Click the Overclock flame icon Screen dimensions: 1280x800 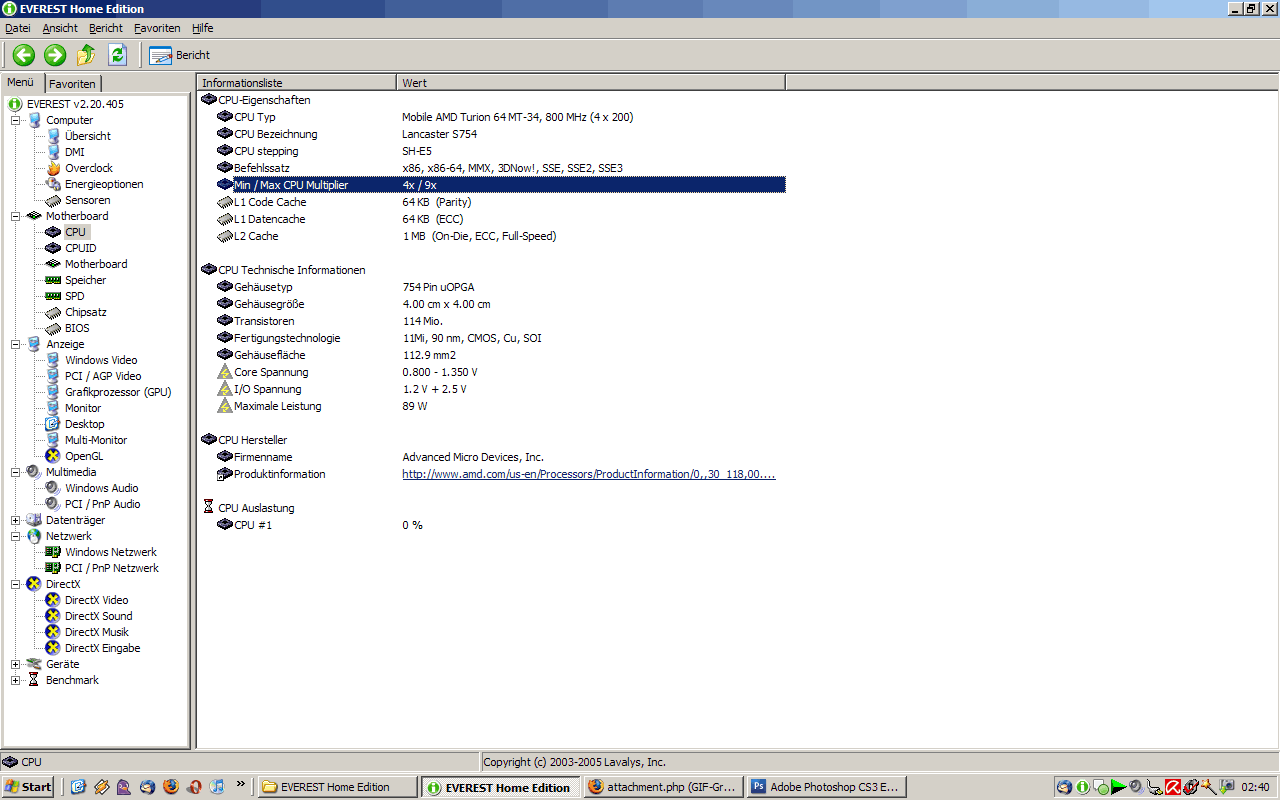[53, 168]
